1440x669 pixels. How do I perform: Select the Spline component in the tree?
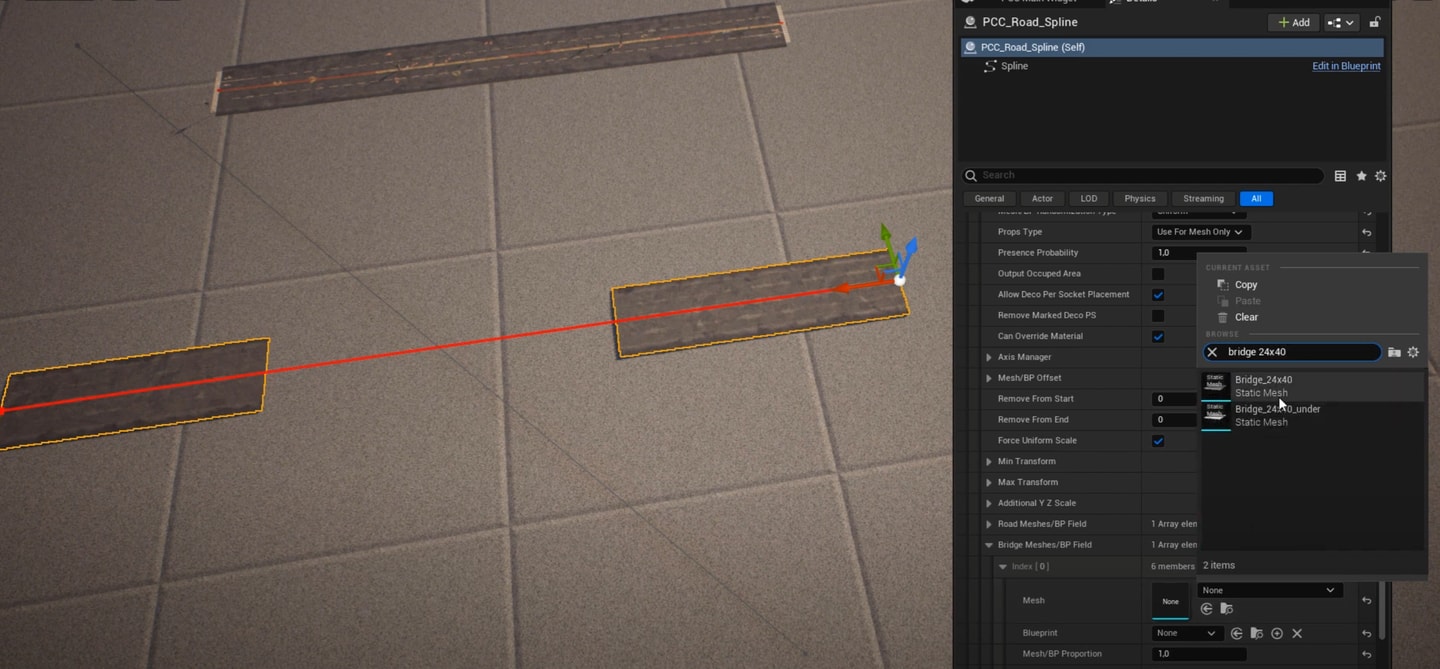click(x=1014, y=66)
